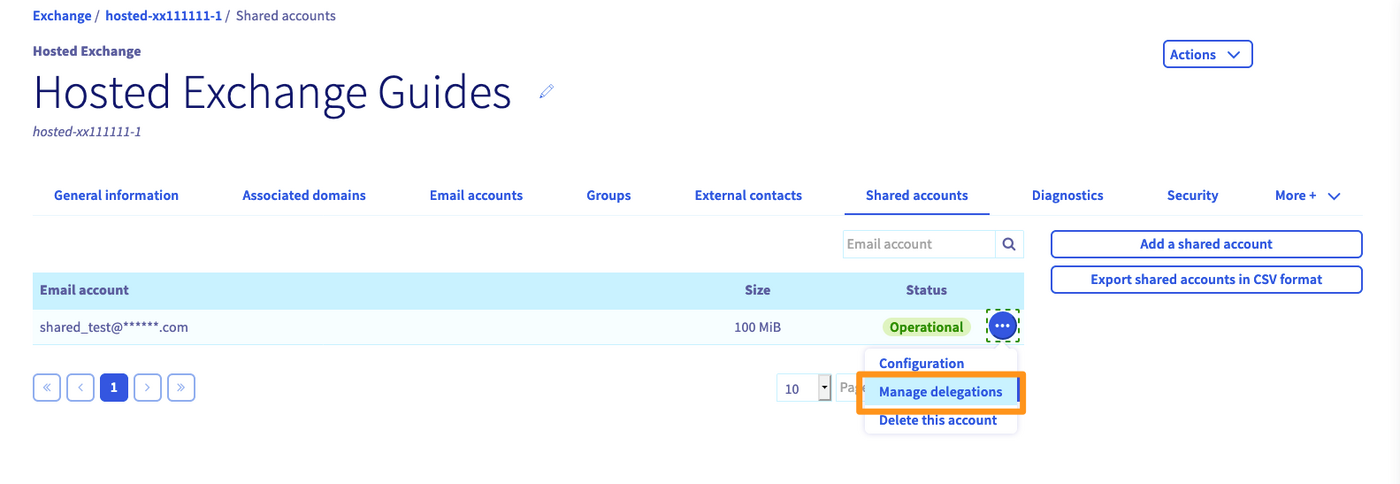Click Export shared accounts in CSV format
The height and width of the screenshot is (484, 1400).
click(x=1206, y=280)
